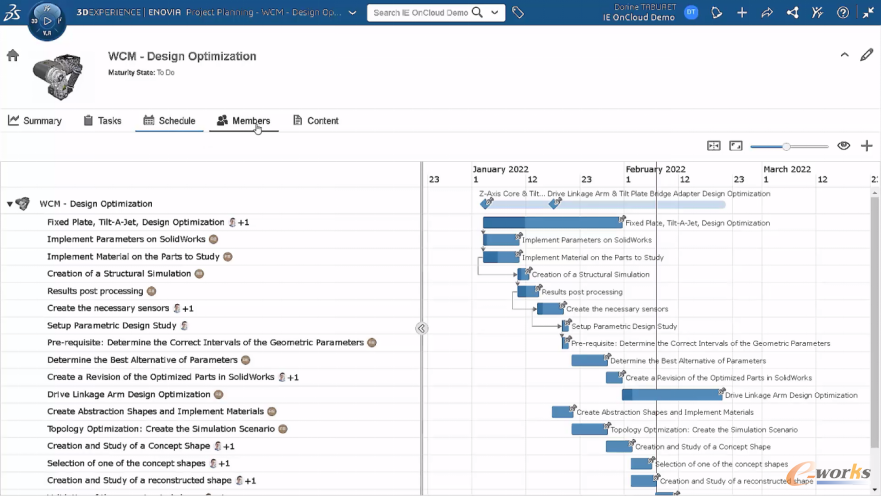
Task: Click the Maturity State To Do value
Action: click(x=165, y=72)
